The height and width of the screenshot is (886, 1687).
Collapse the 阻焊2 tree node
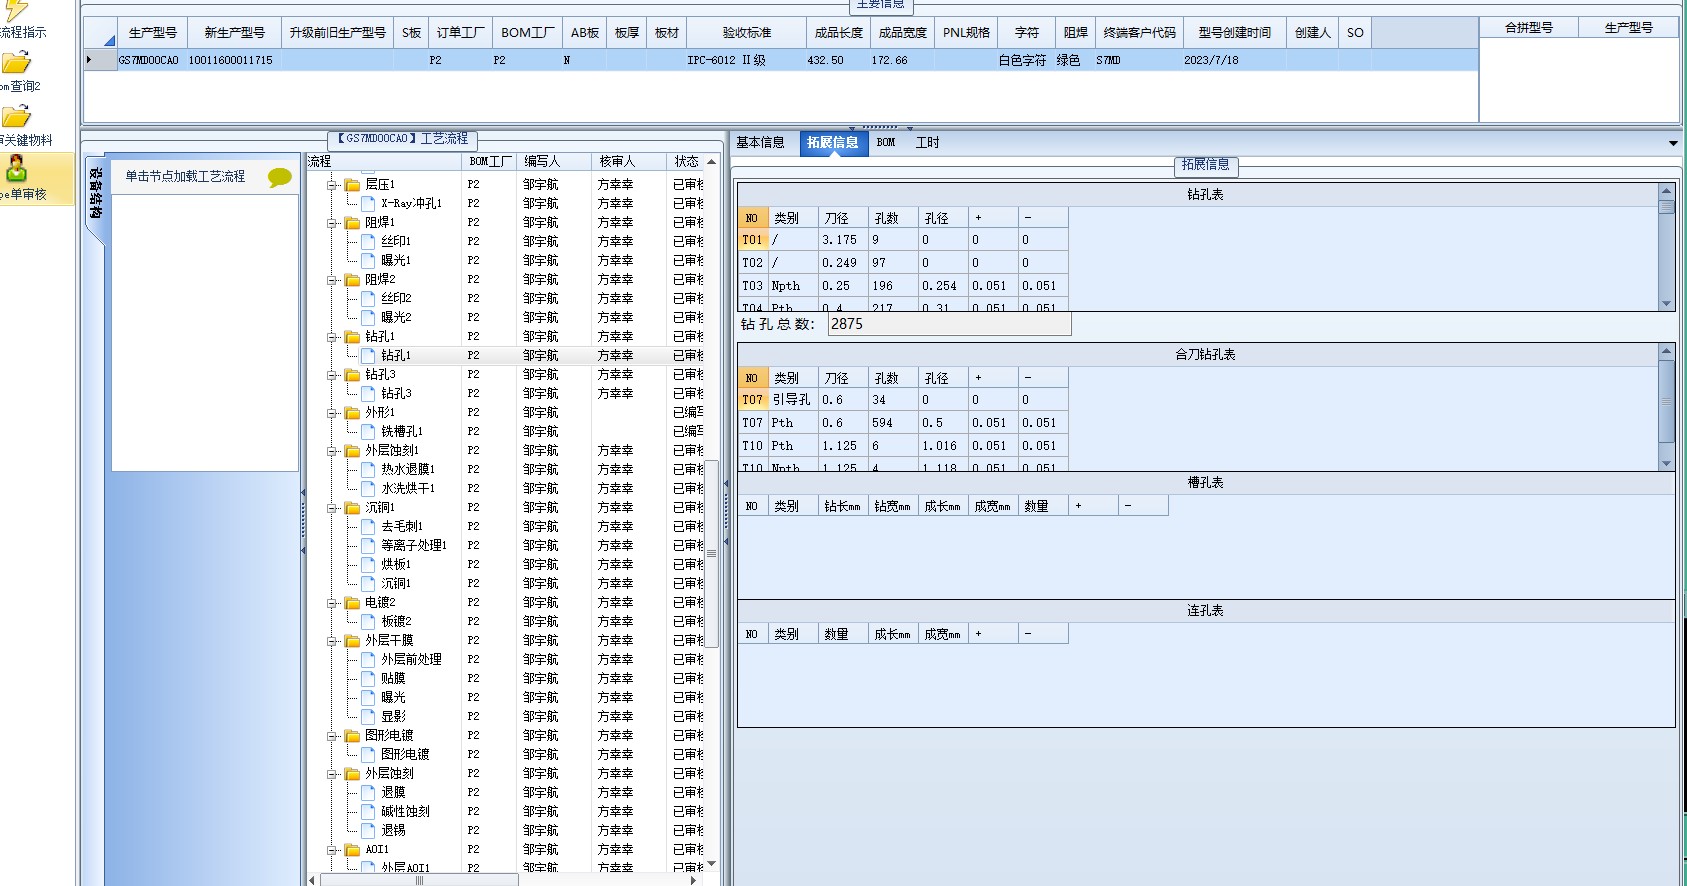pyautogui.click(x=331, y=280)
